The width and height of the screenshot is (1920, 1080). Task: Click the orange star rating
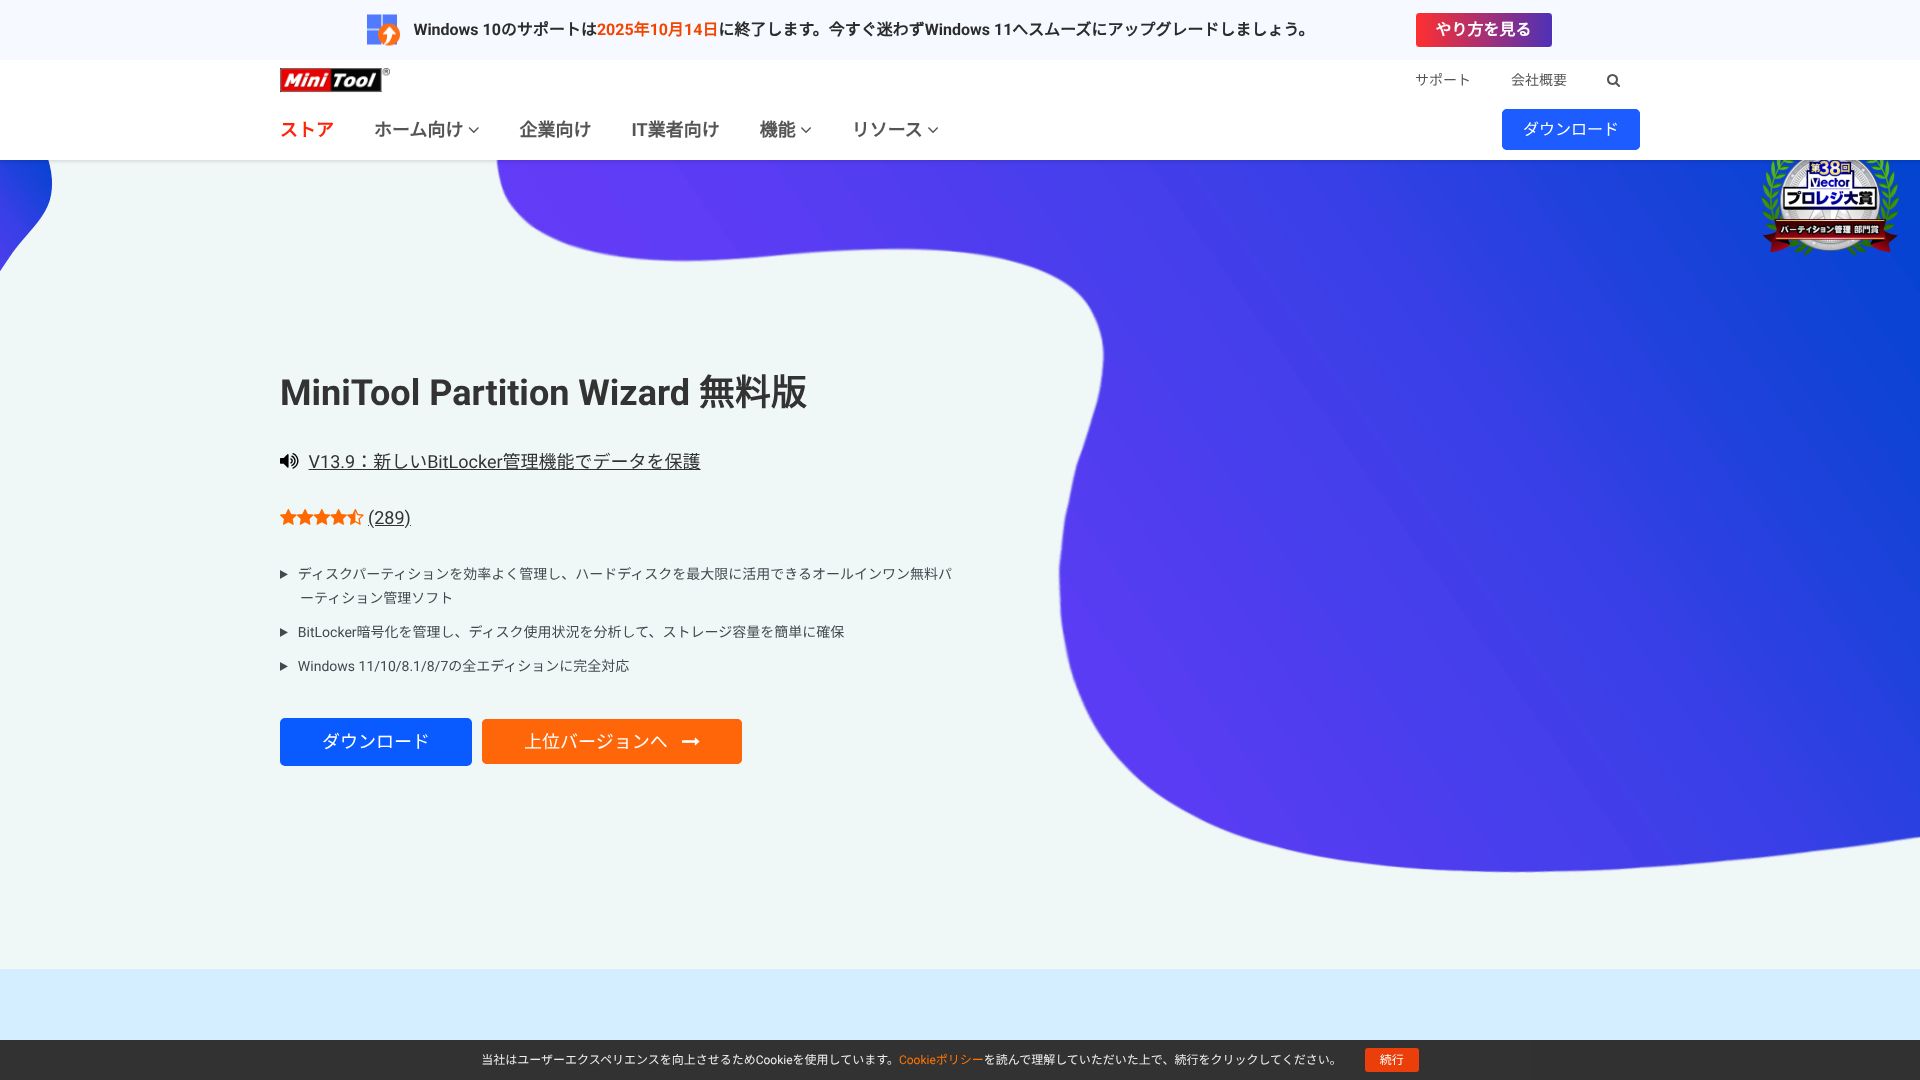(321, 517)
